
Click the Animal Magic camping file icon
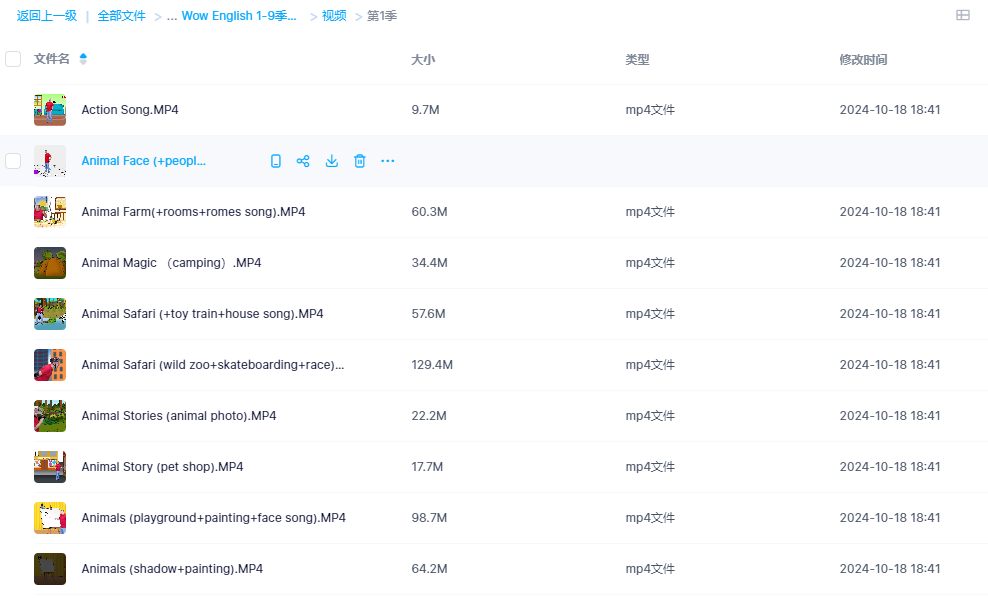50,263
